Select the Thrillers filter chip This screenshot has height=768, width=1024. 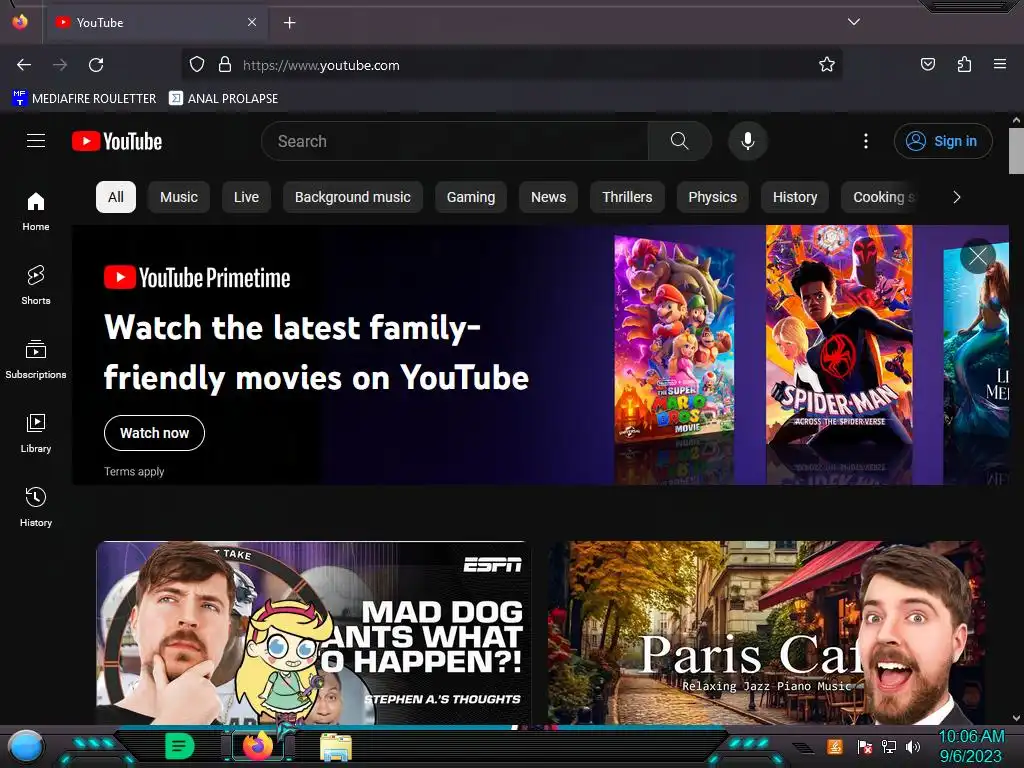627,197
